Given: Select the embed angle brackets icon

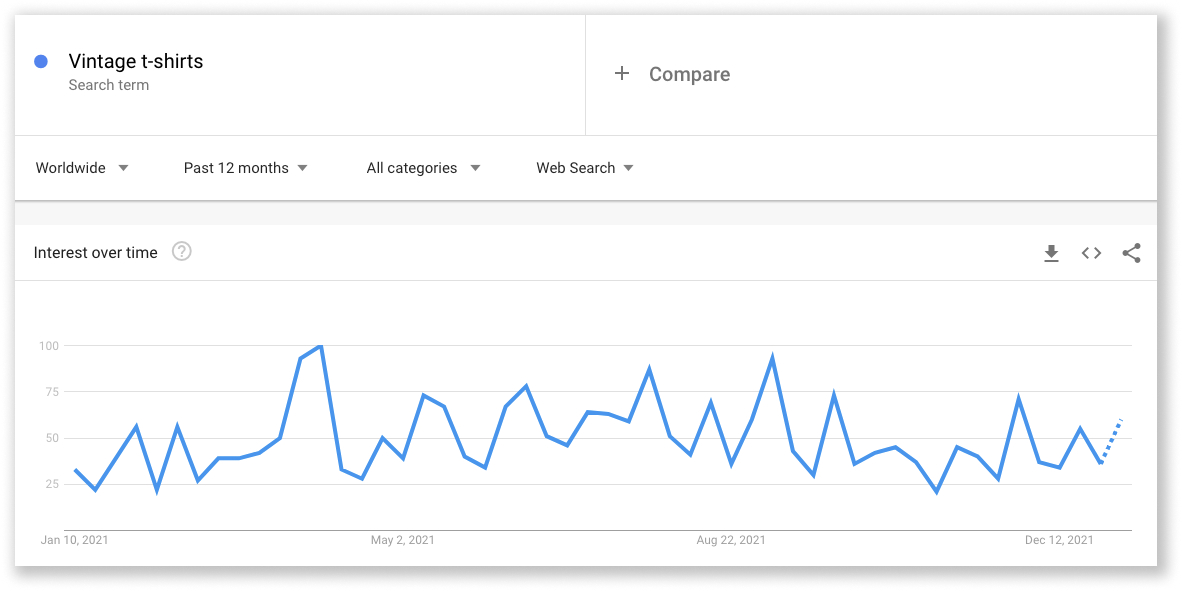Looking at the screenshot, I should coord(1091,253).
